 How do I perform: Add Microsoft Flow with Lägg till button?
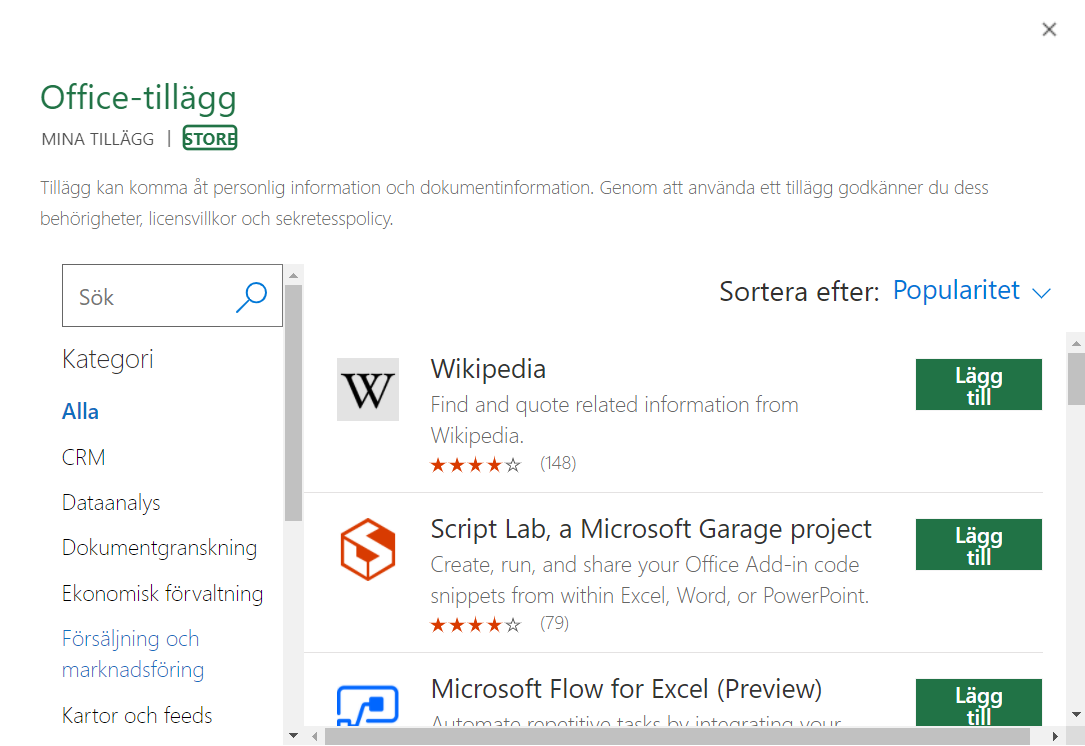click(x=978, y=702)
